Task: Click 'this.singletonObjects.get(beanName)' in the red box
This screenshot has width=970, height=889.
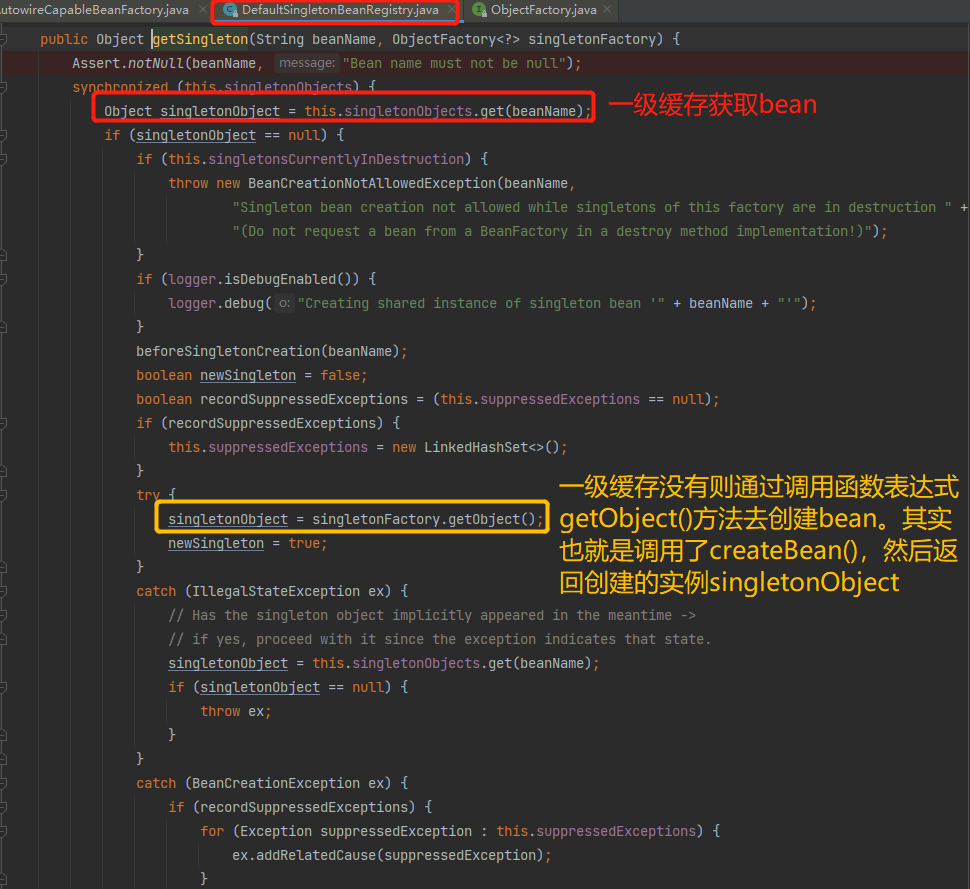Action: pos(444,111)
